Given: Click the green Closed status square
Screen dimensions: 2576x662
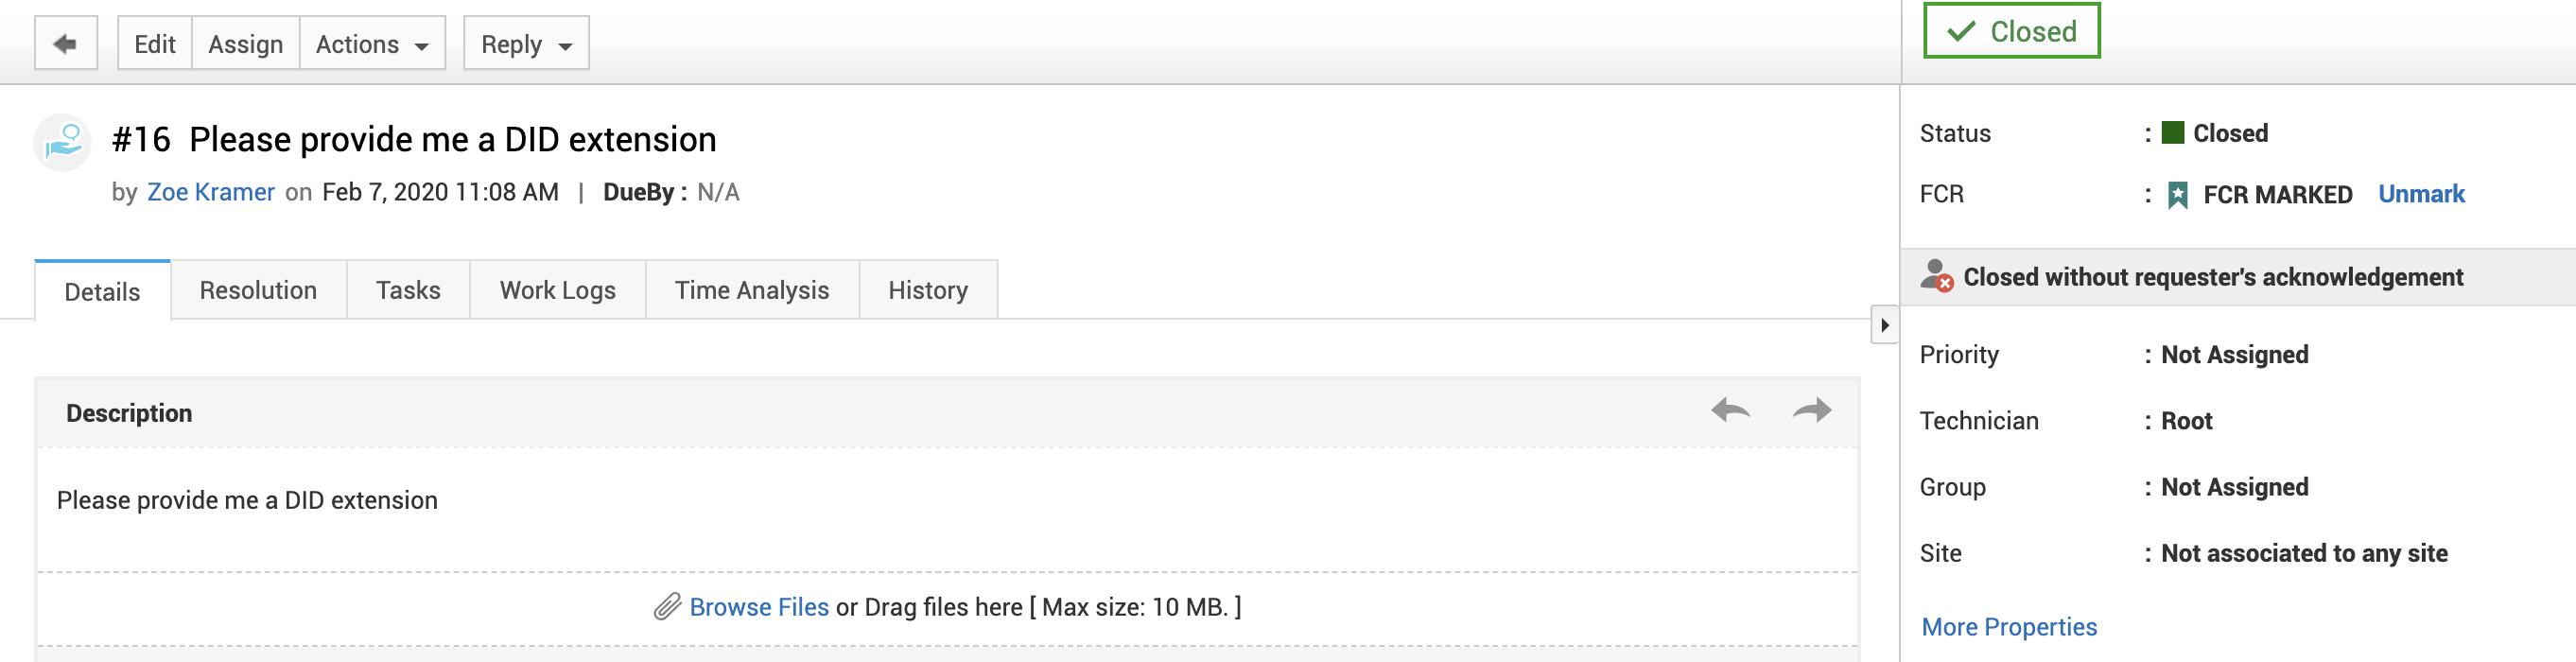Looking at the screenshot, I should click(x=2172, y=133).
